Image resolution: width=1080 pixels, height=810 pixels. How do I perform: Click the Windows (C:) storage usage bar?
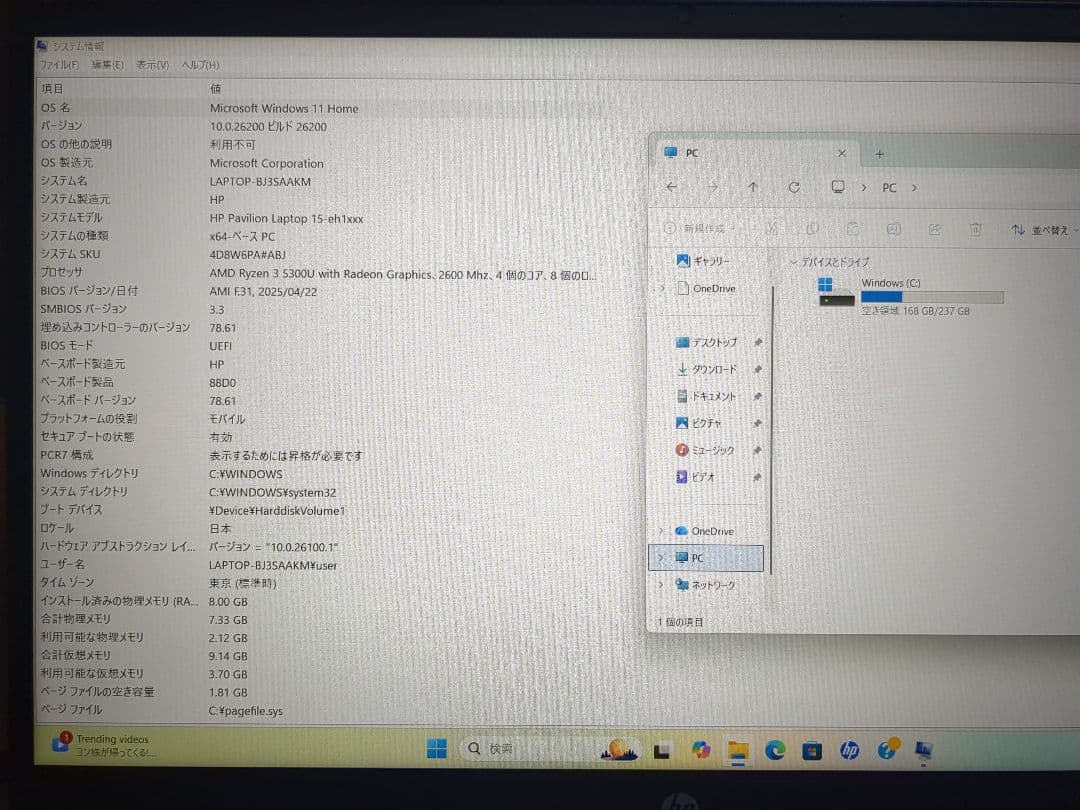[x=932, y=296]
